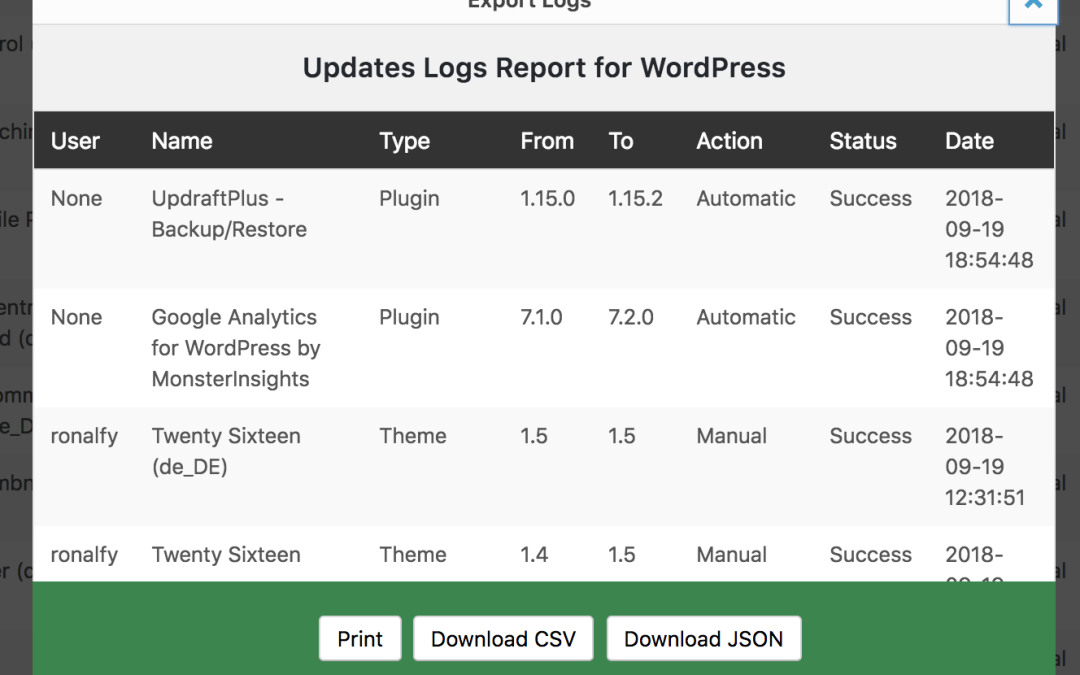The image size is (1080, 675).
Task: Click the From column header
Action: (547, 141)
